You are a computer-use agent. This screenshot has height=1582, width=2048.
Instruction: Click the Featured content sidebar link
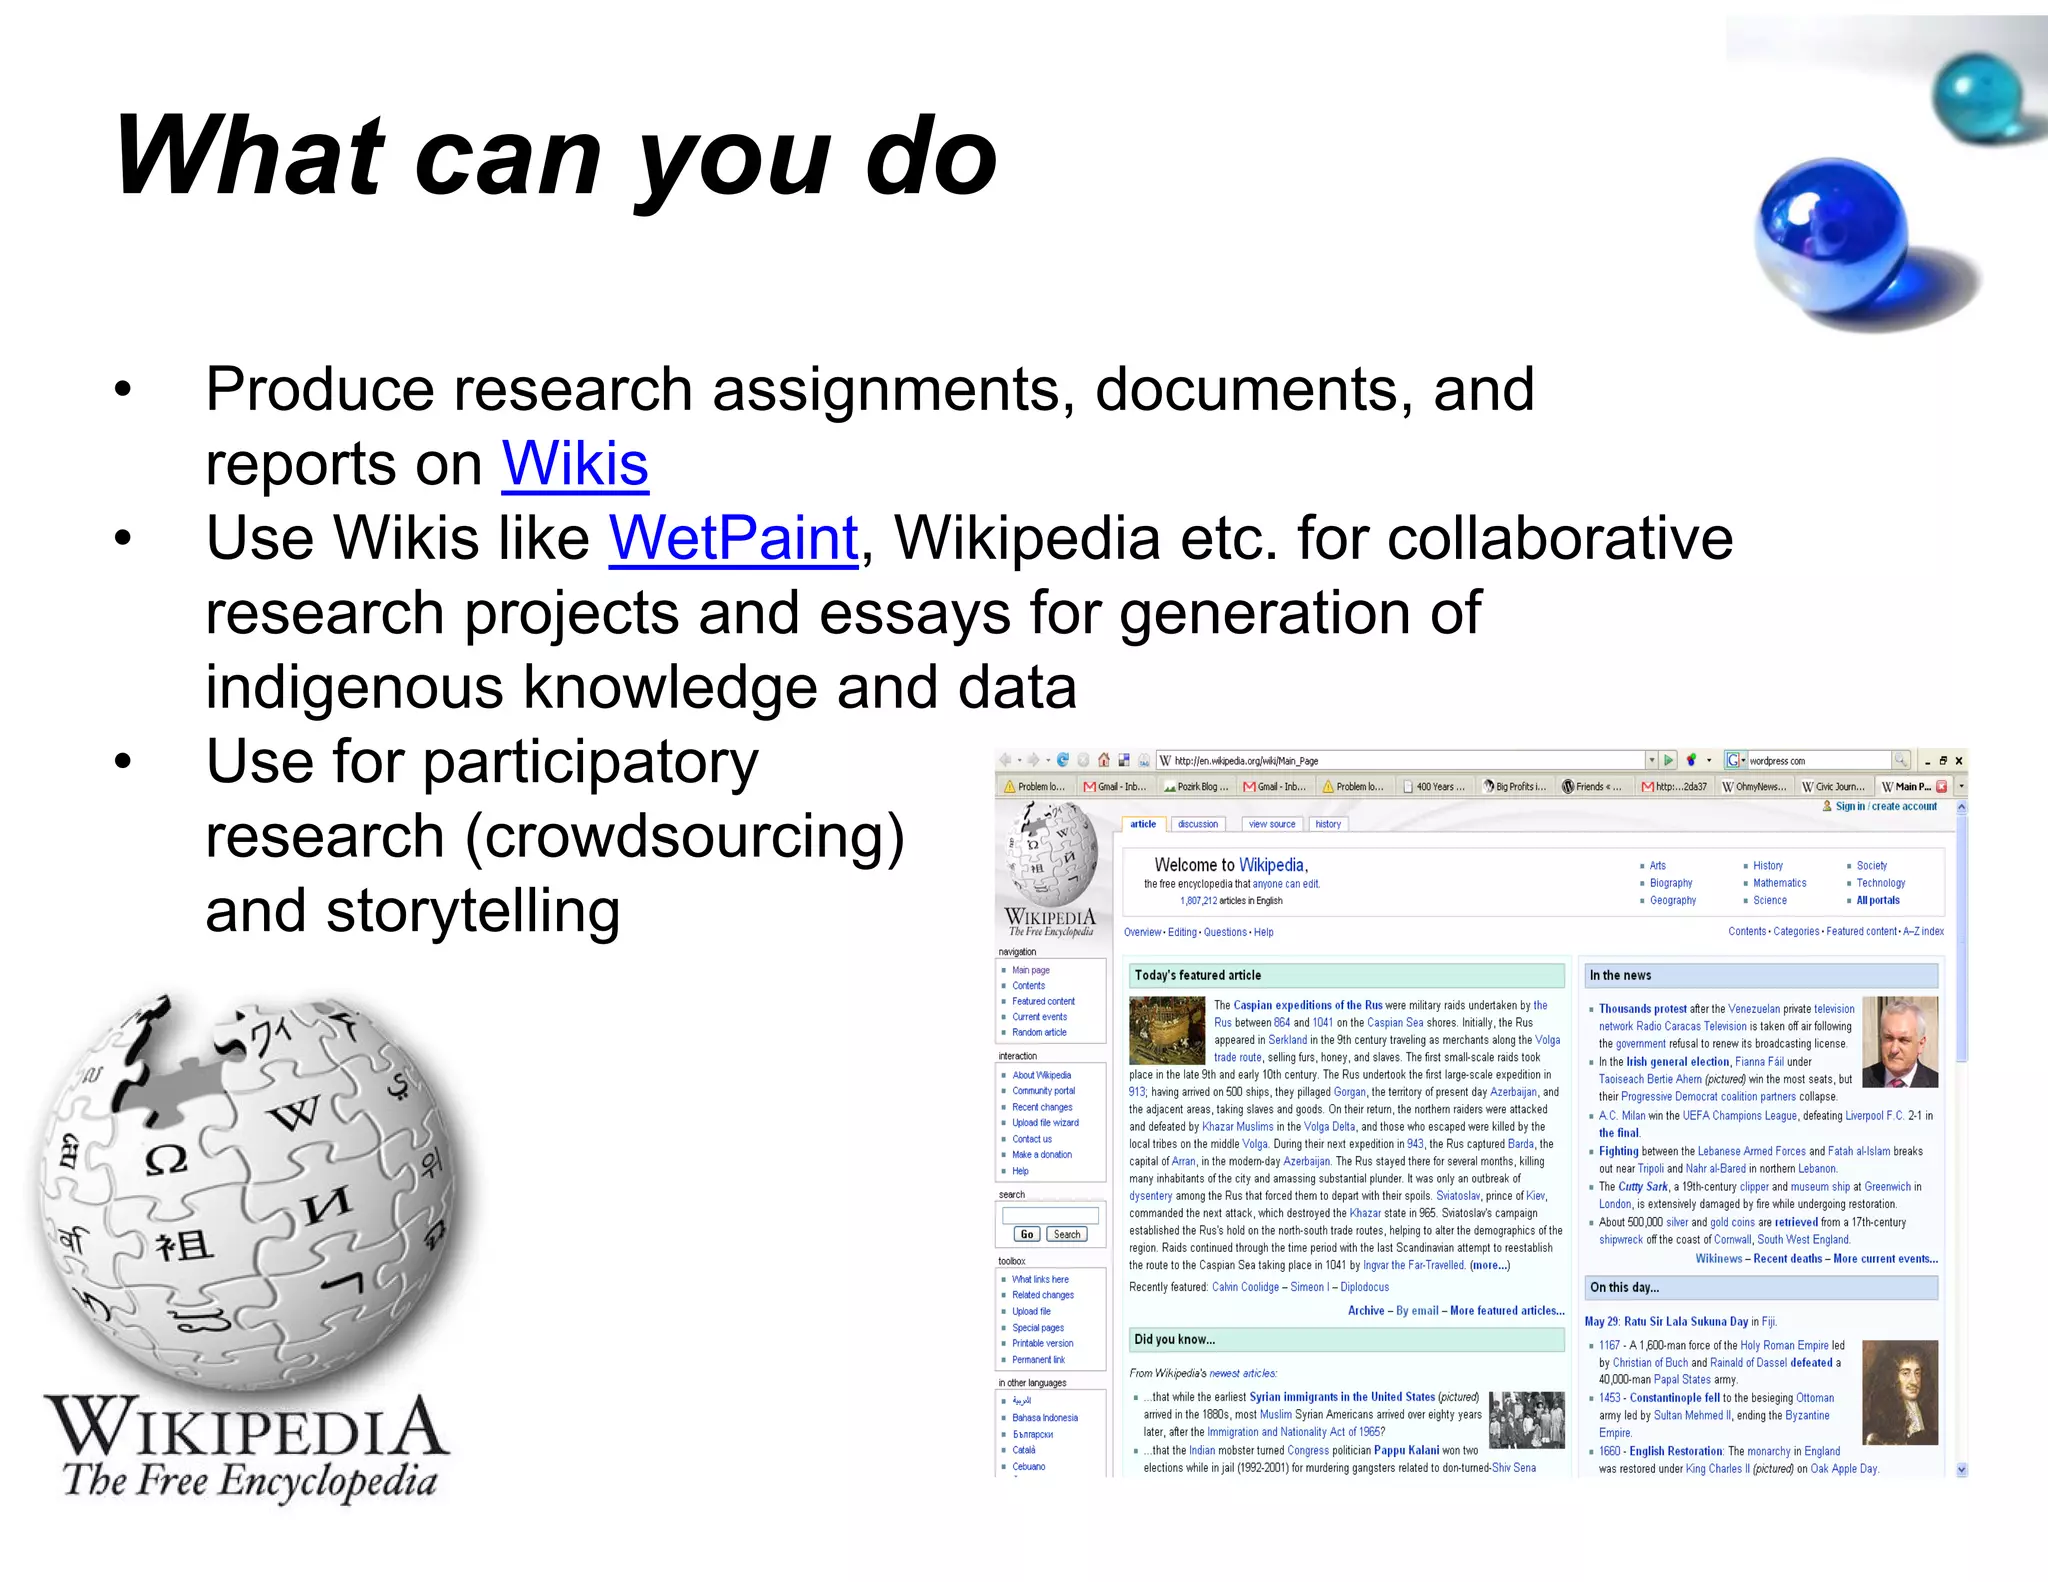pyautogui.click(x=1043, y=1001)
